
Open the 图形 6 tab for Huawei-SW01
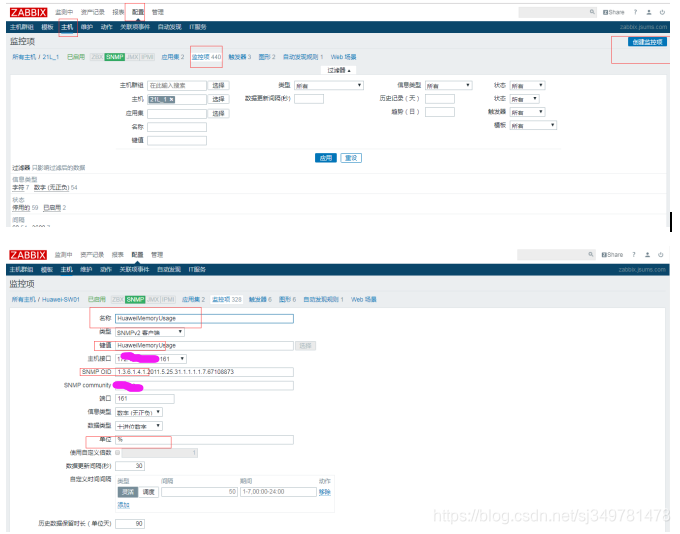click(287, 299)
